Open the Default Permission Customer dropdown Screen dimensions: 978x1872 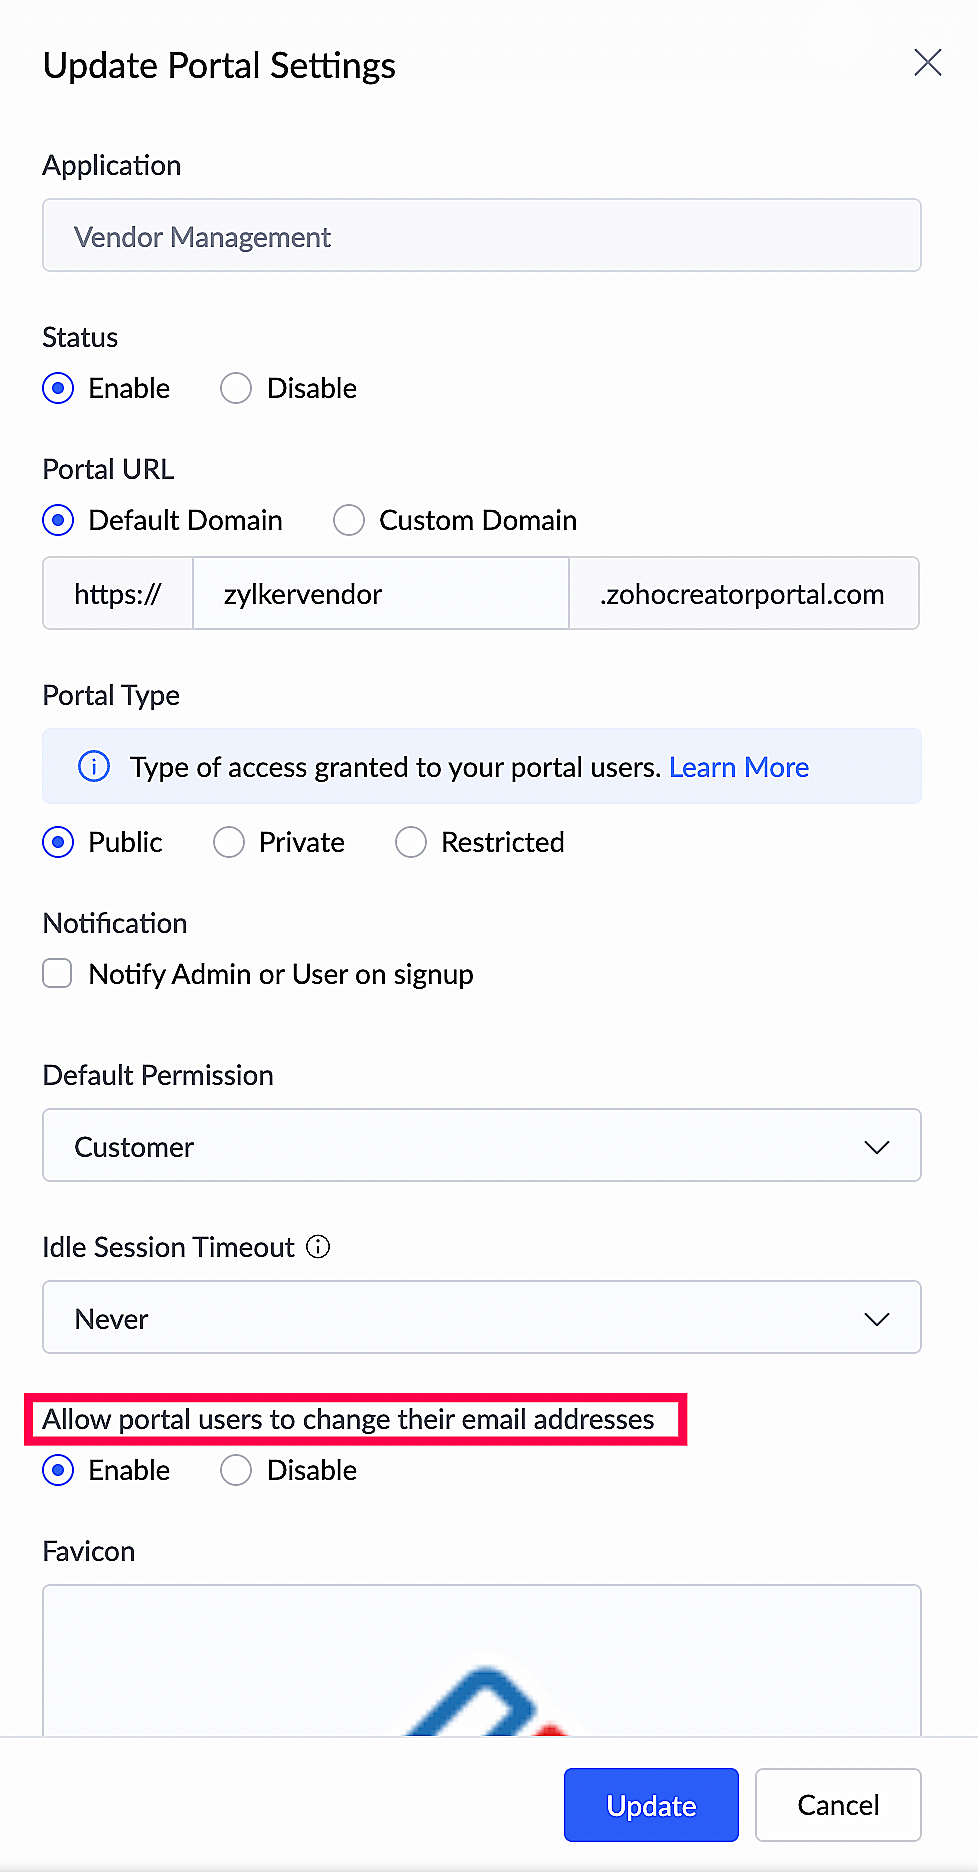tap(481, 1146)
